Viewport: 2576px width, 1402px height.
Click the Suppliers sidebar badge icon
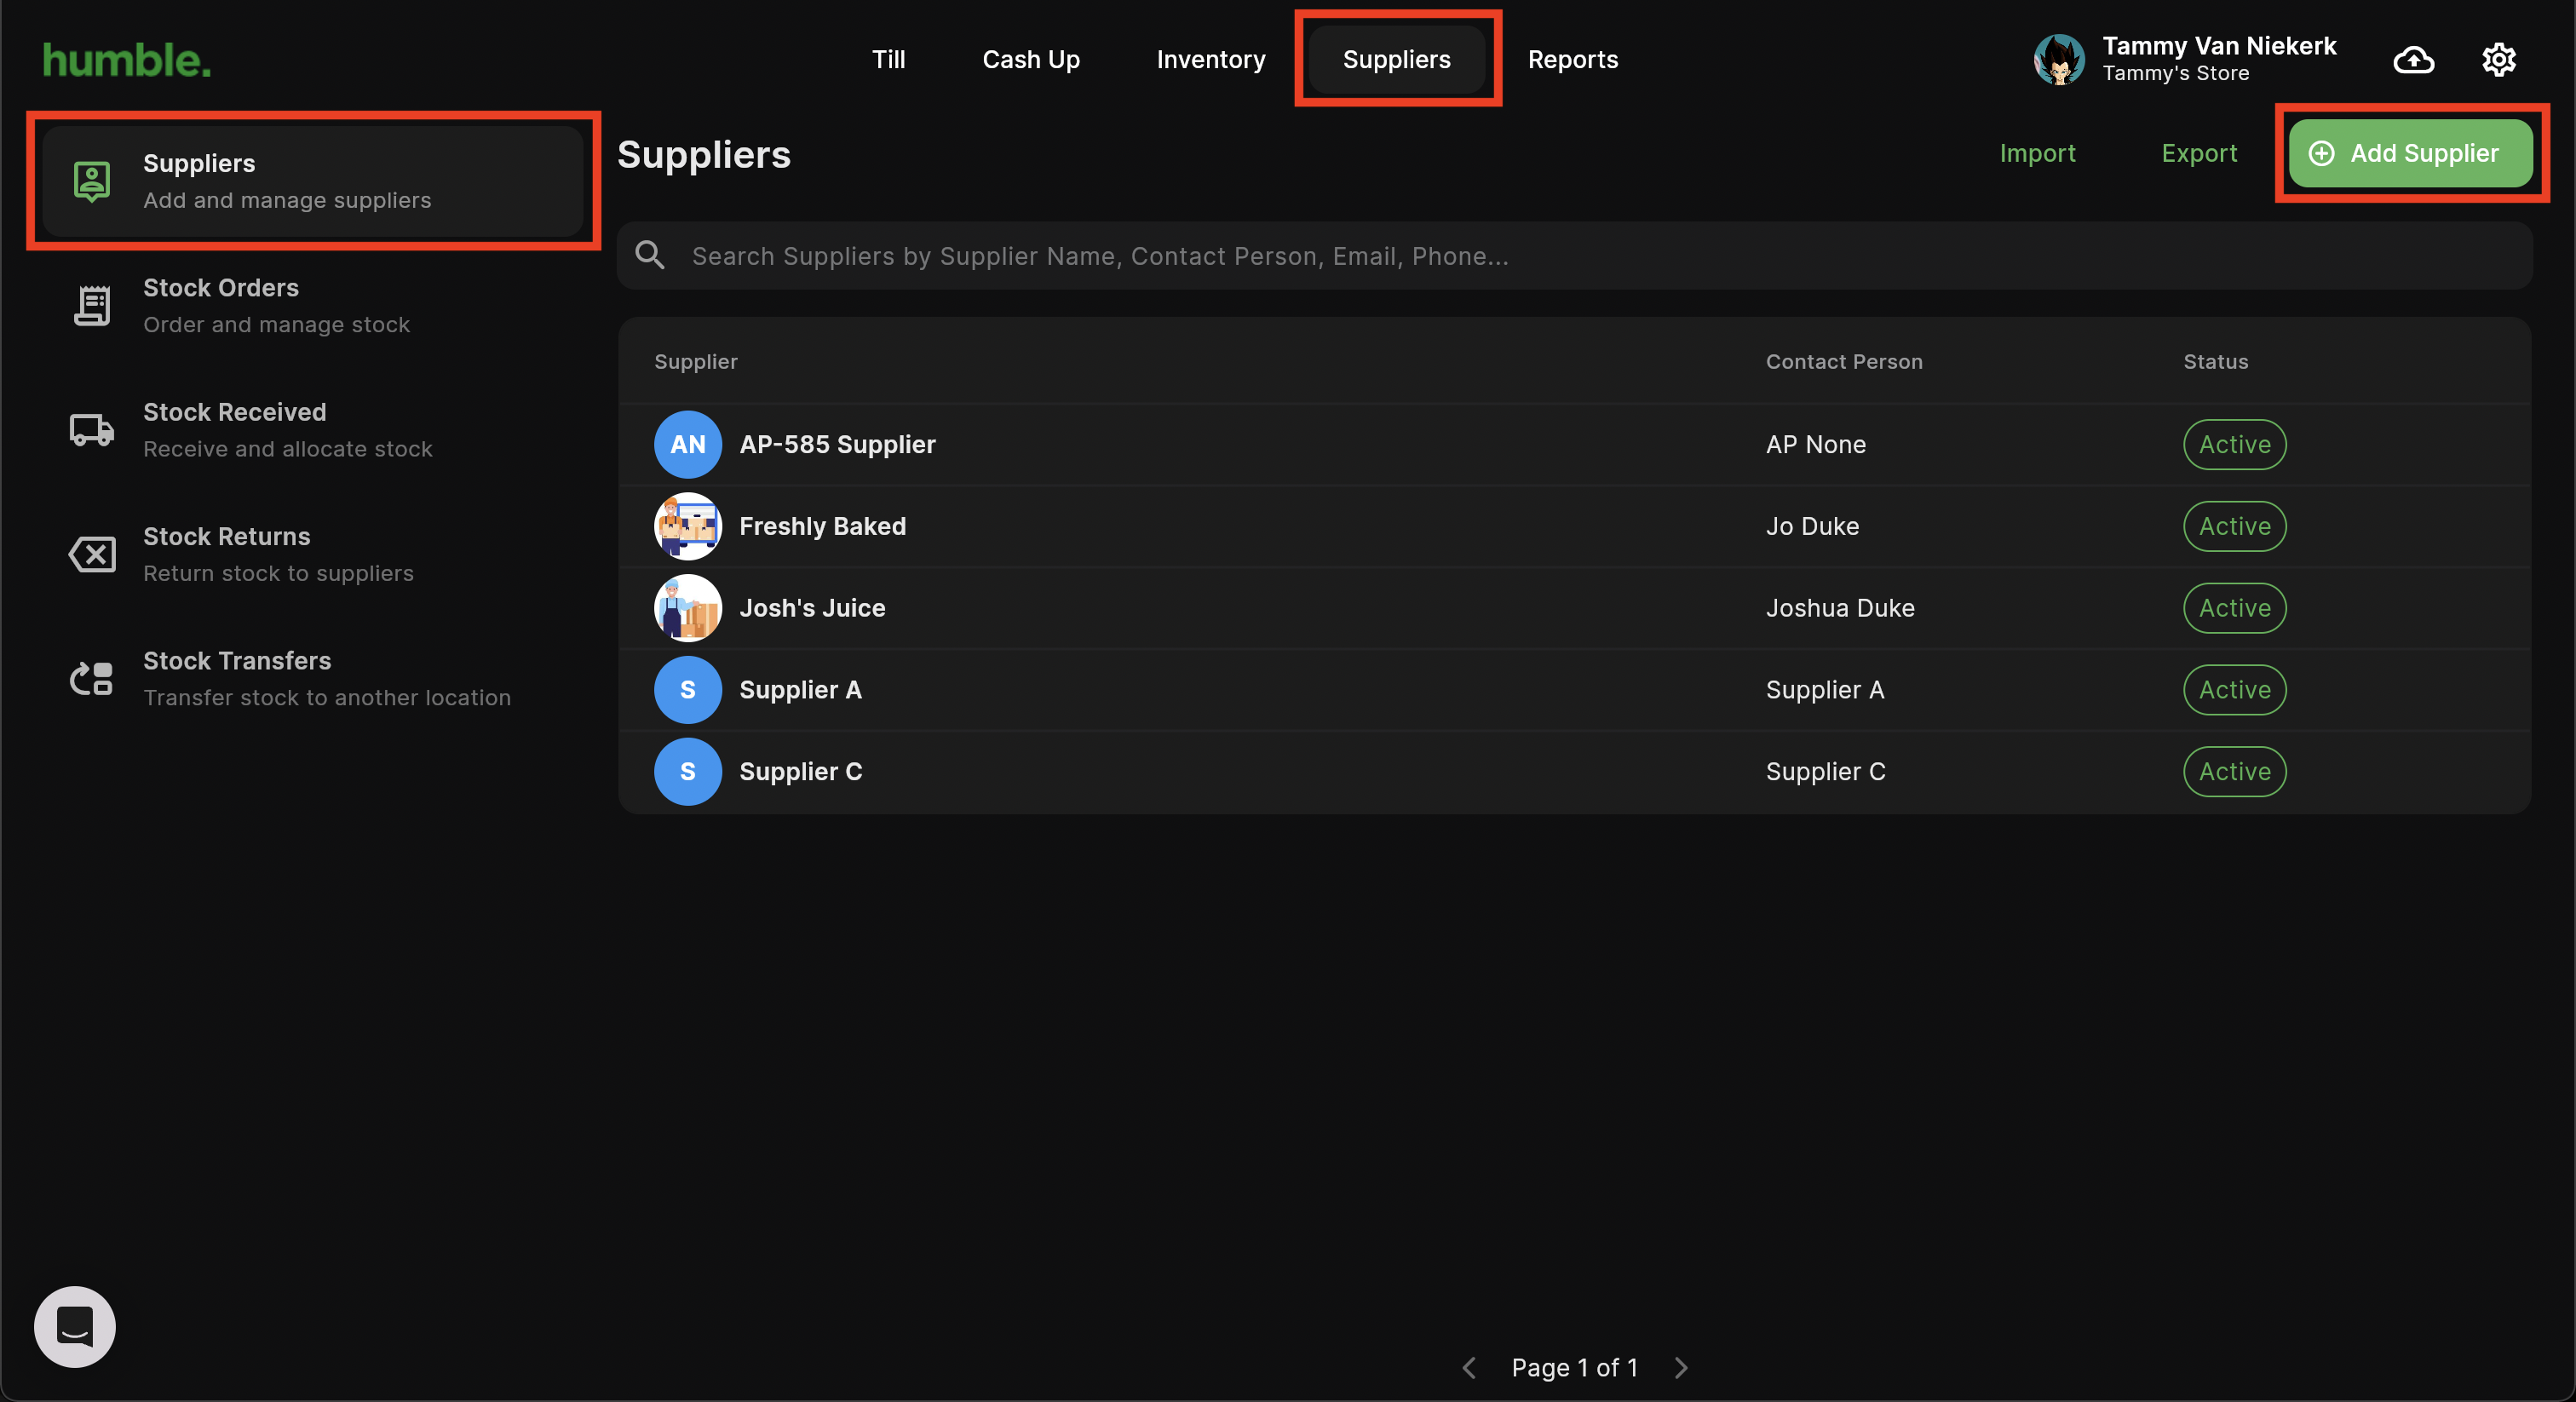pyautogui.click(x=92, y=181)
